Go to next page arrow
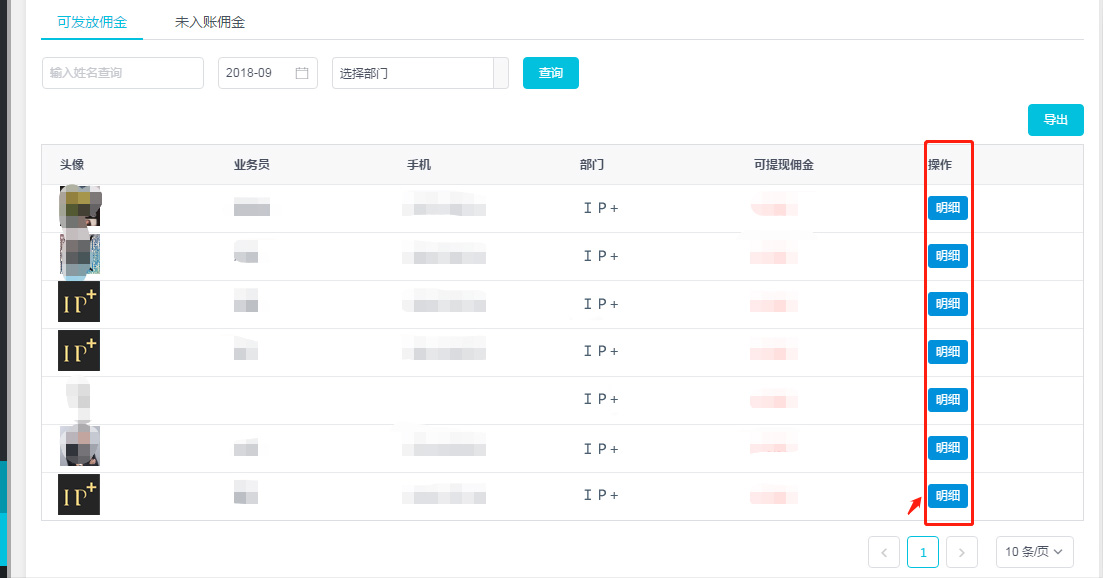Screen dimensions: 1103x578 [x=961, y=552]
